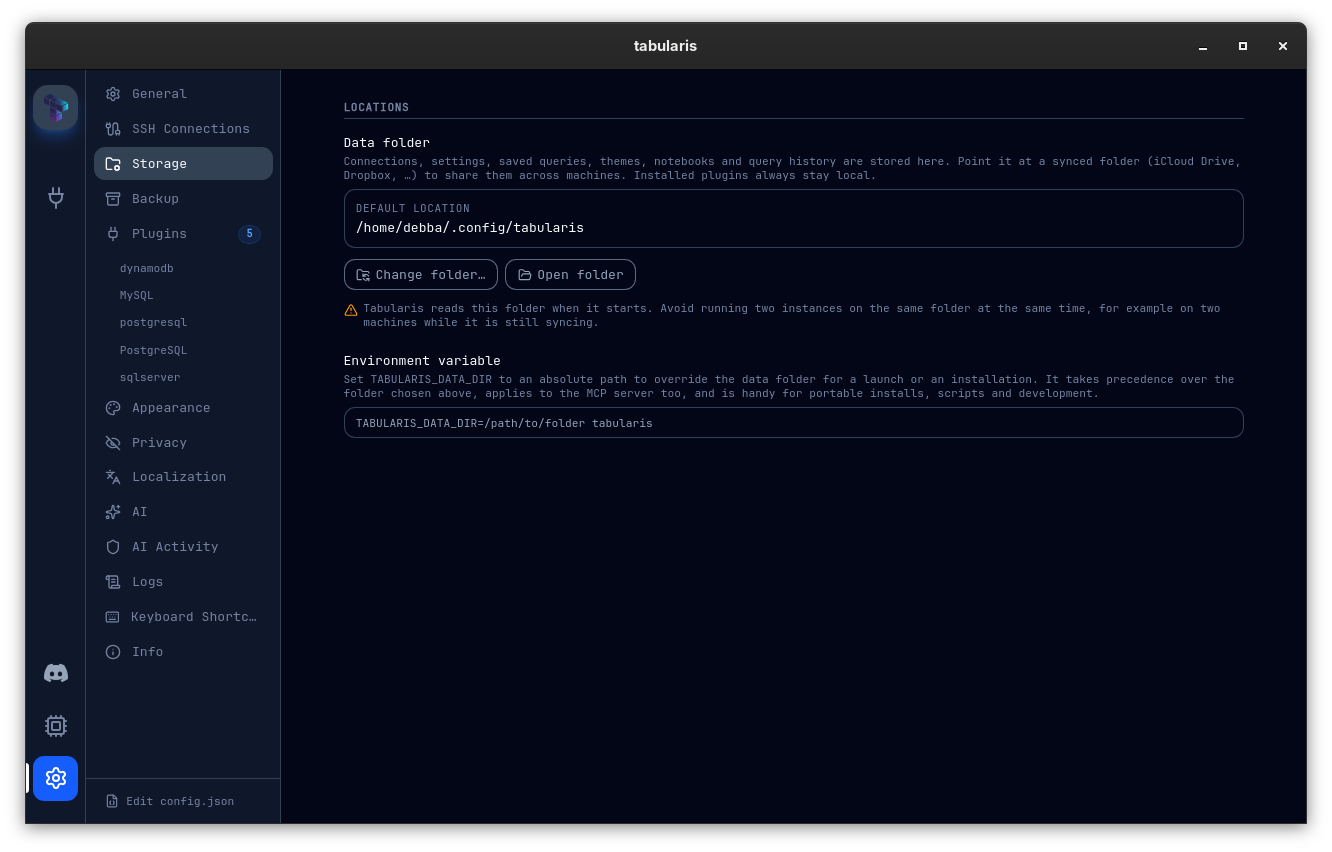Click the Info circle icon
The width and height of the screenshot is (1332, 852).
point(113,652)
